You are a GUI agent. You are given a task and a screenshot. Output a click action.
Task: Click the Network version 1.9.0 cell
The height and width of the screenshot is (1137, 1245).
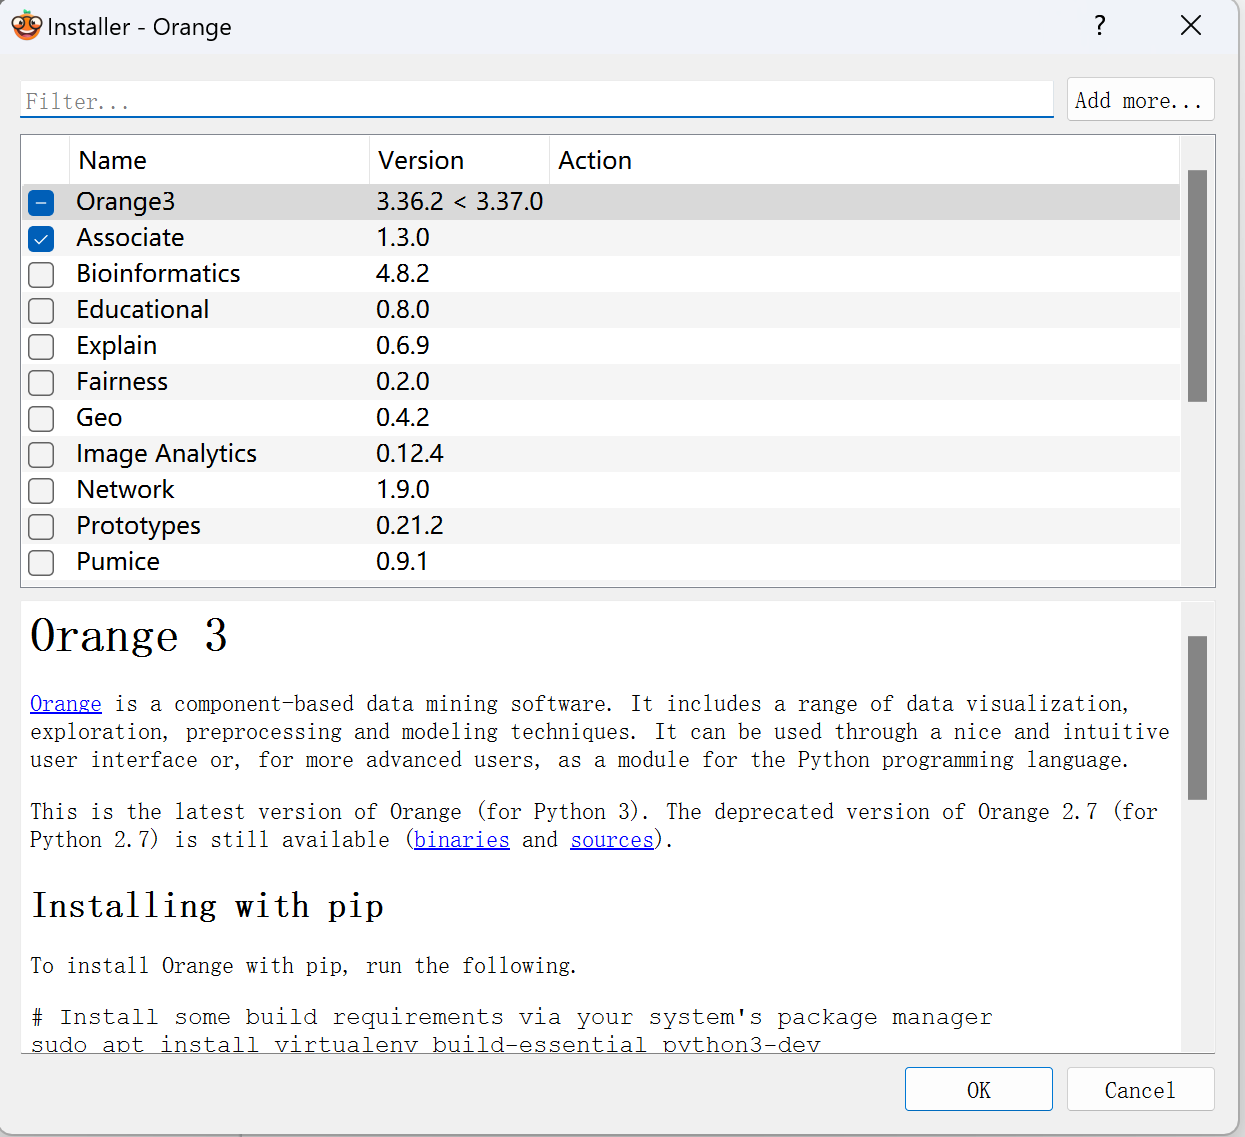403,490
